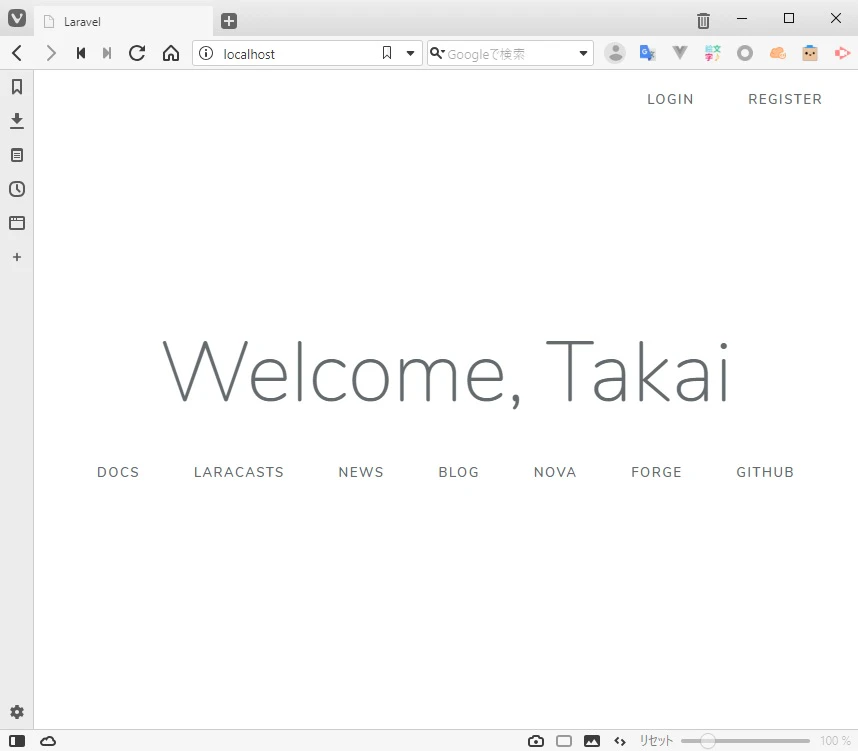Toggle the side panel visibility
858x751 pixels.
coord(17,741)
